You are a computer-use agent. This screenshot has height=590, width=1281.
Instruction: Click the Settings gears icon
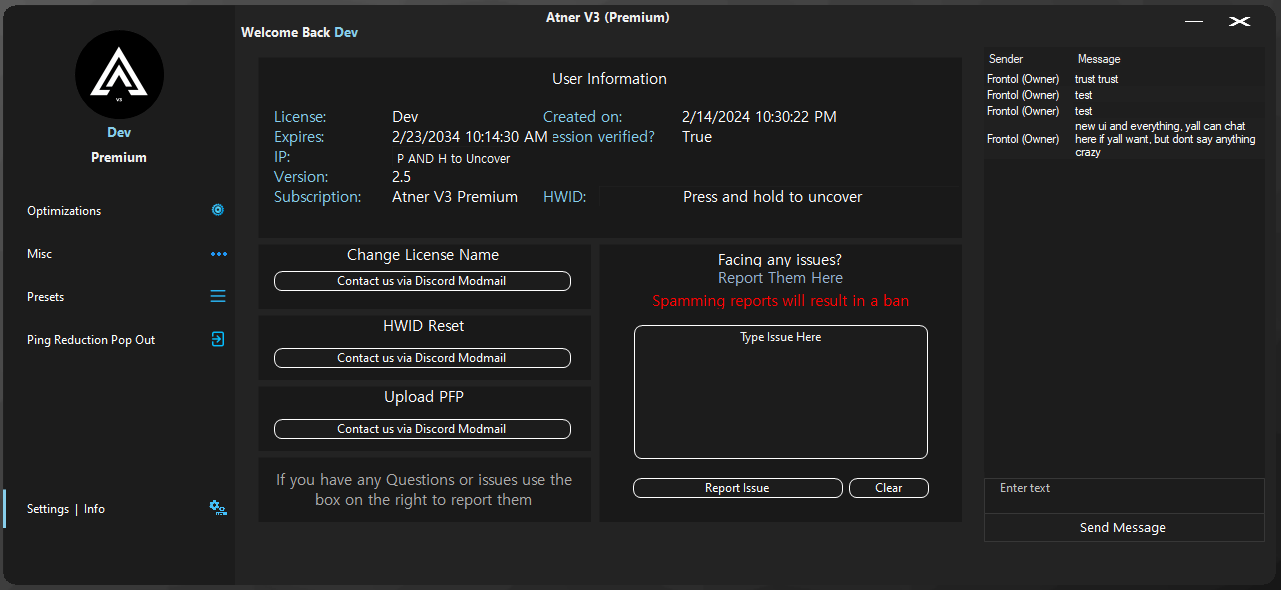(x=217, y=508)
